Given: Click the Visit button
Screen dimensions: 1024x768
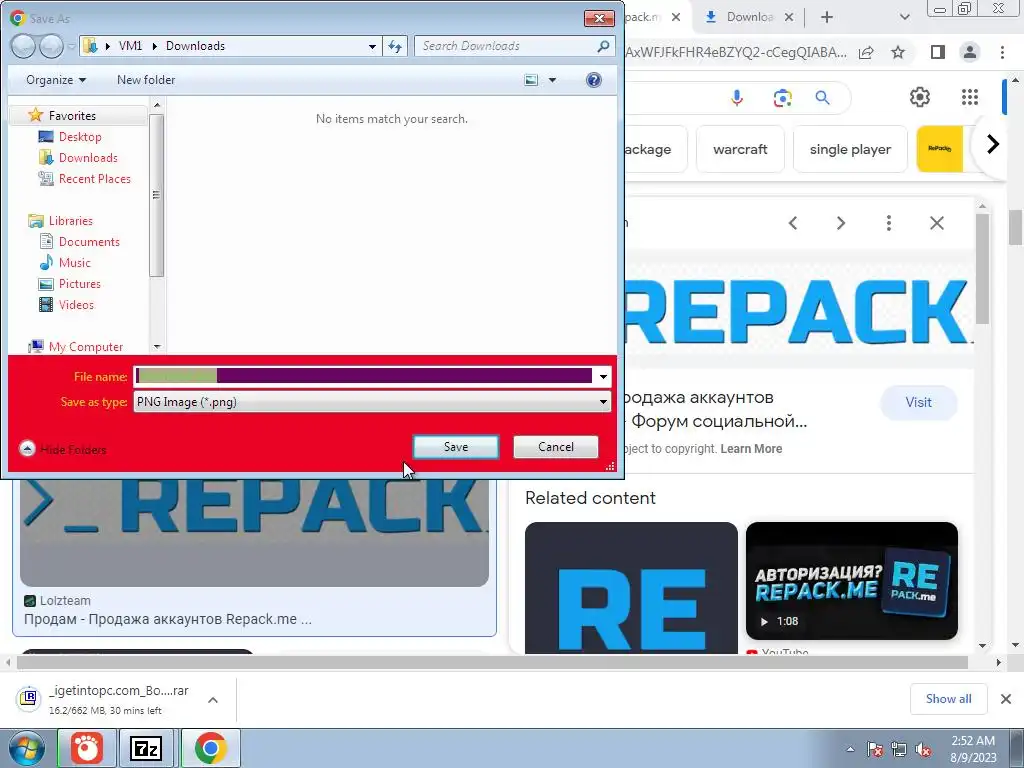Looking at the screenshot, I should pos(918,402).
